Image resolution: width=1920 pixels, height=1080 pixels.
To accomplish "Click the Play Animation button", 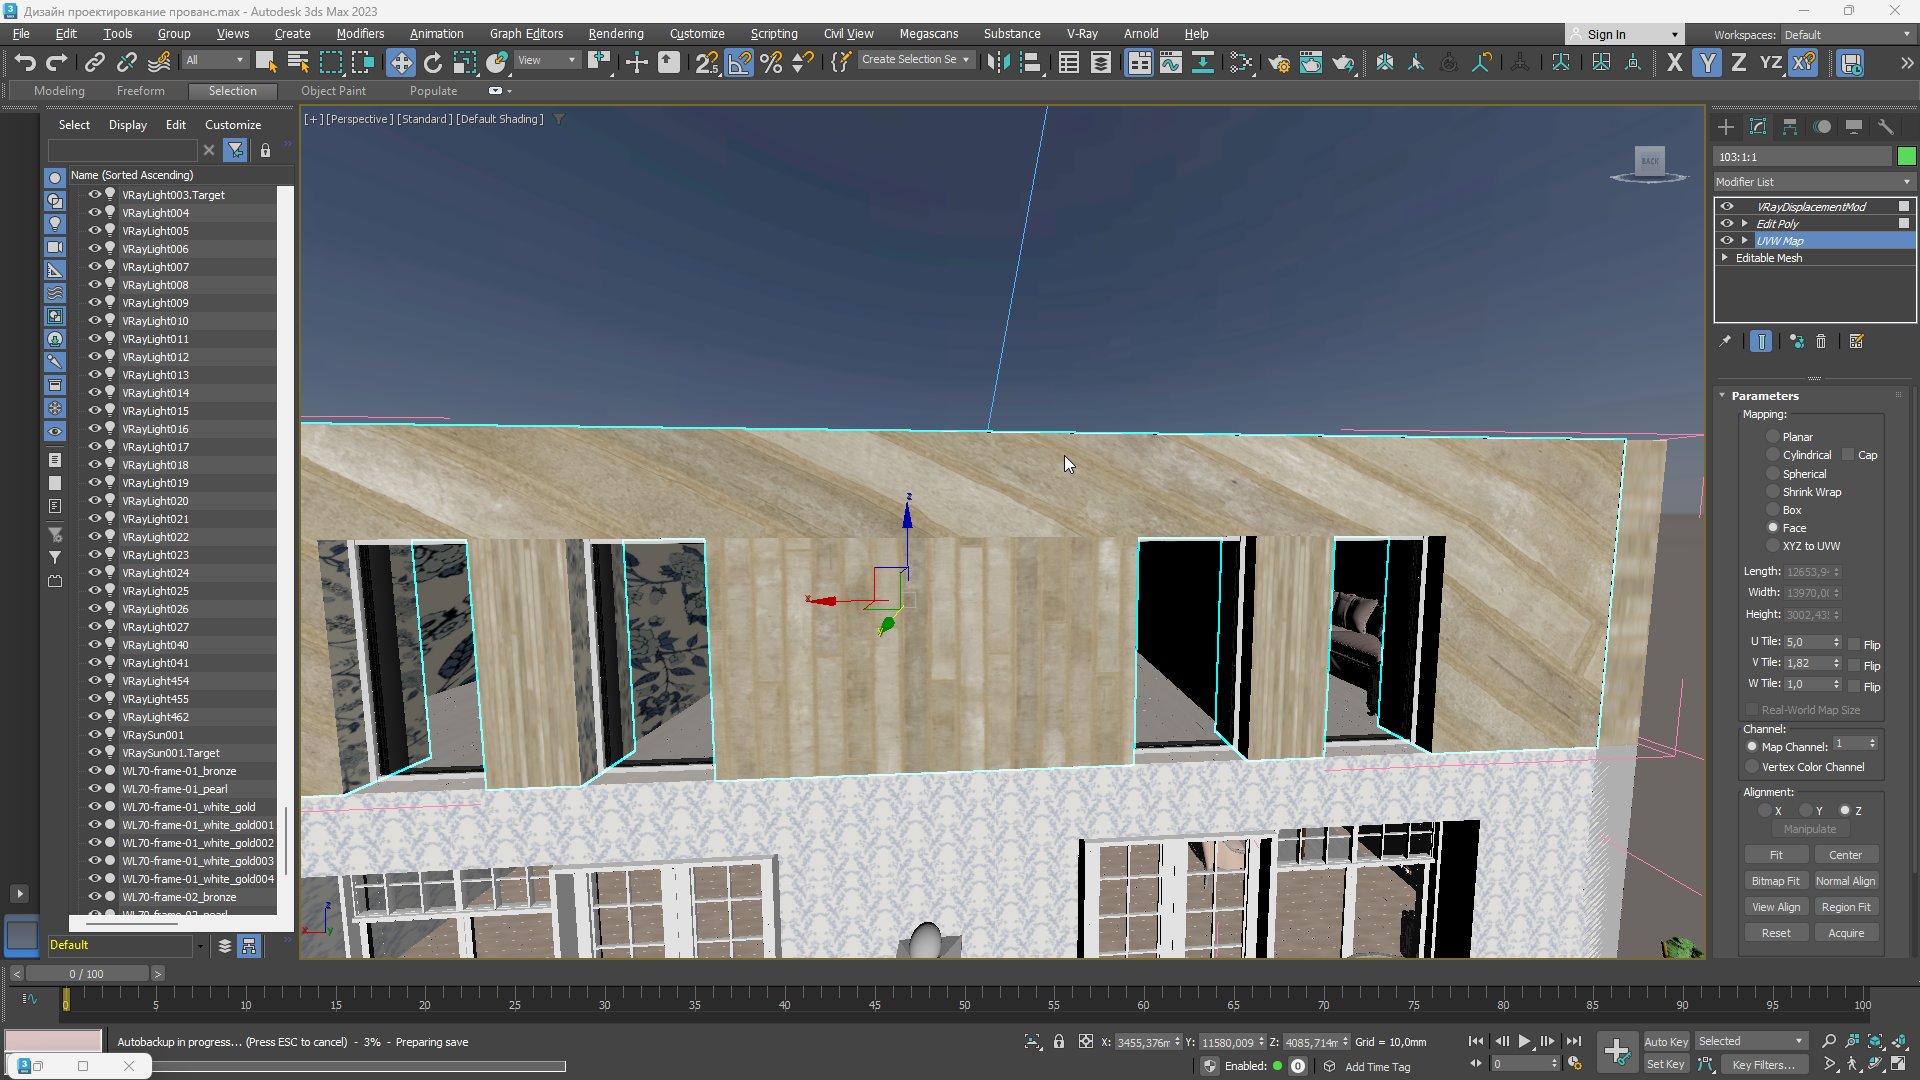I will (1524, 1041).
